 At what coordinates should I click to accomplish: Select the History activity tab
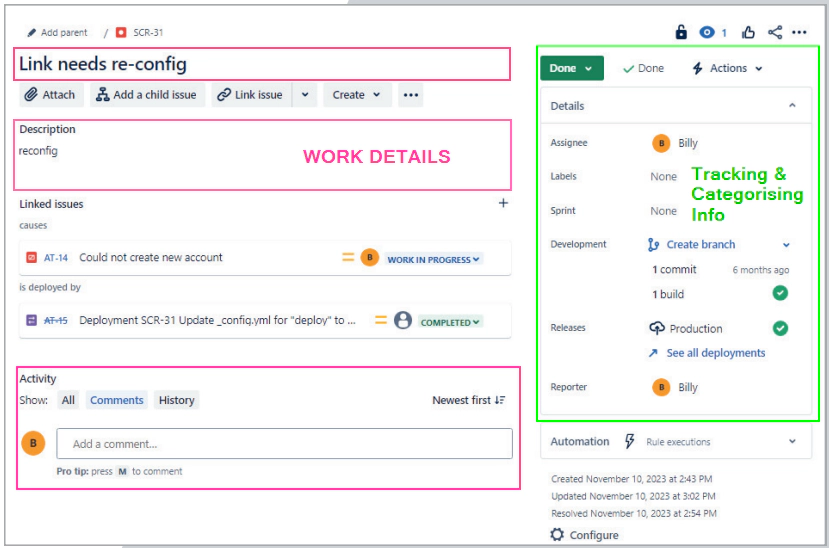177,400
